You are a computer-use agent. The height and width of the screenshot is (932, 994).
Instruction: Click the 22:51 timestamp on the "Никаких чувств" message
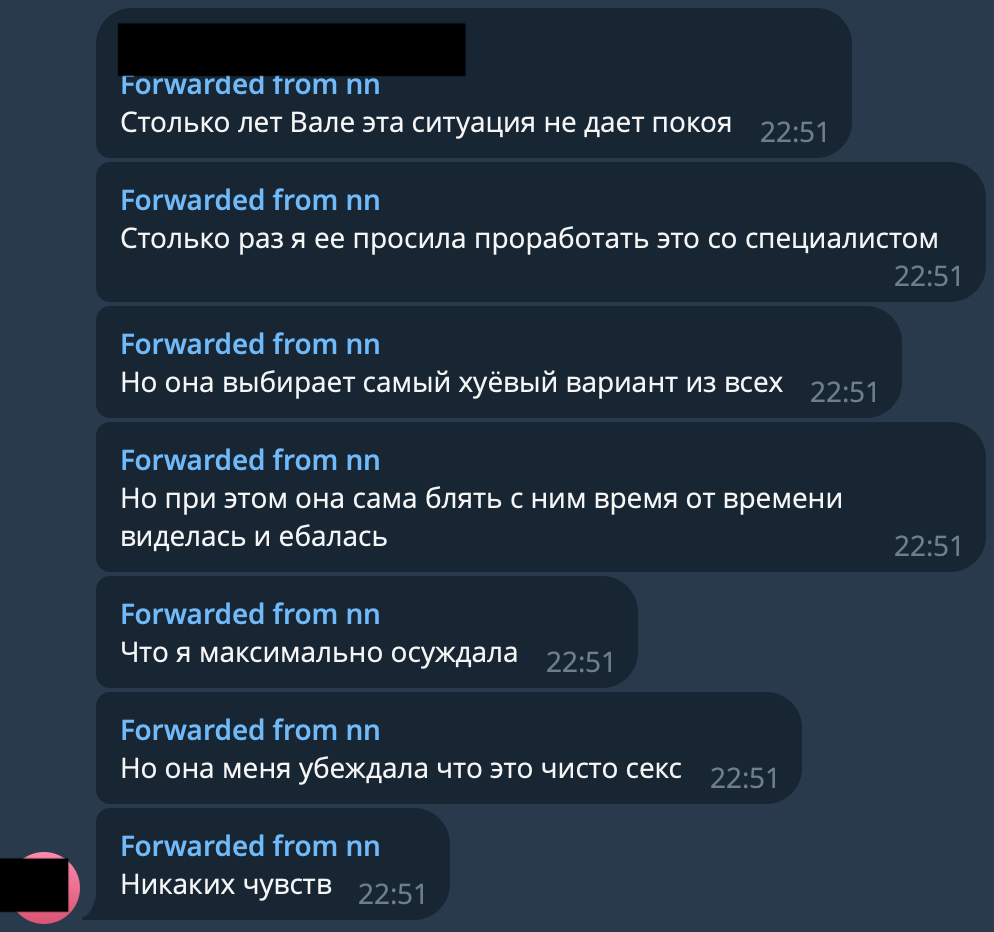click(x=392, y=895)
